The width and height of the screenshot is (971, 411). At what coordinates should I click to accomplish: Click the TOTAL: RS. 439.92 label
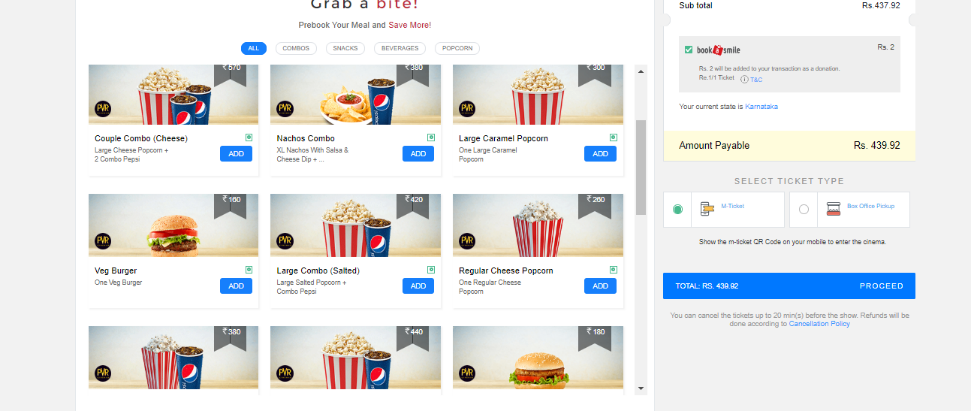(x=707, y=286)
